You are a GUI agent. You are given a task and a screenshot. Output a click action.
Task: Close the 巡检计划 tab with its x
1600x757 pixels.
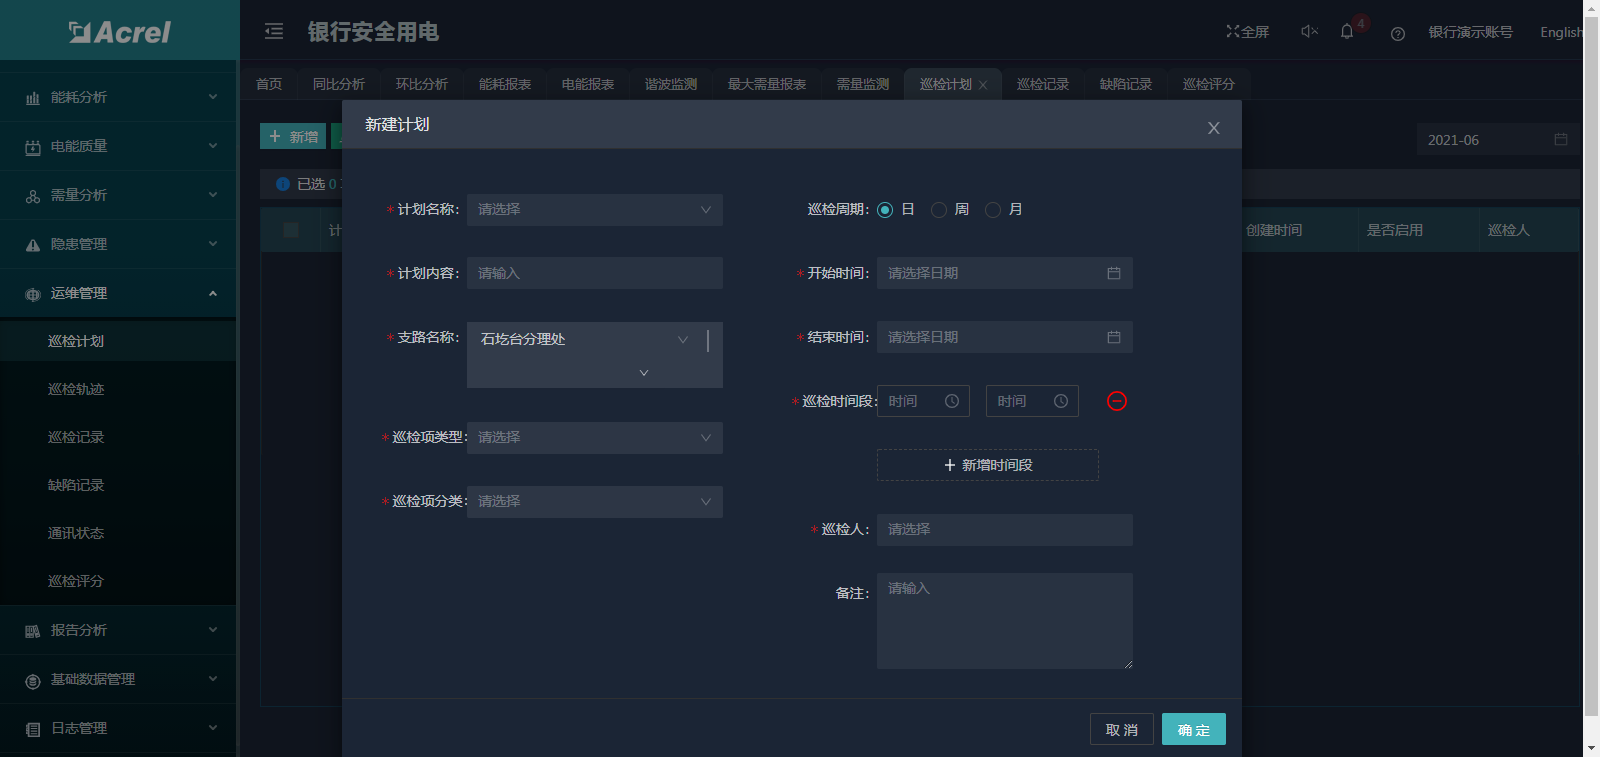[x=983, y=85]
